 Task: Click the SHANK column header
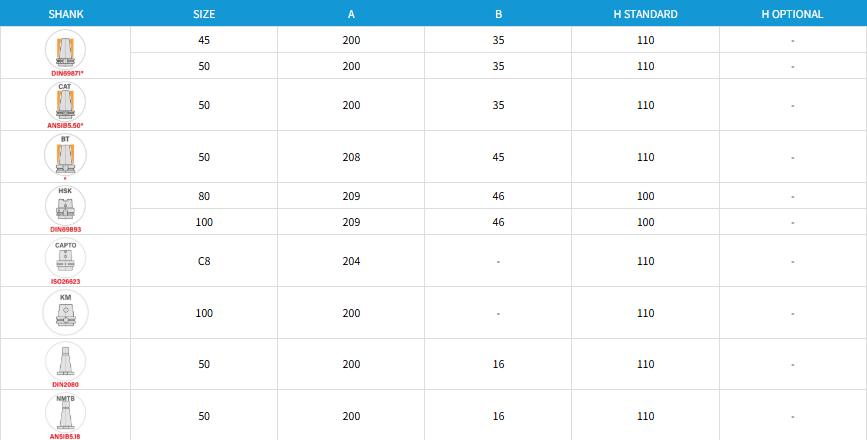pos(66,14)
